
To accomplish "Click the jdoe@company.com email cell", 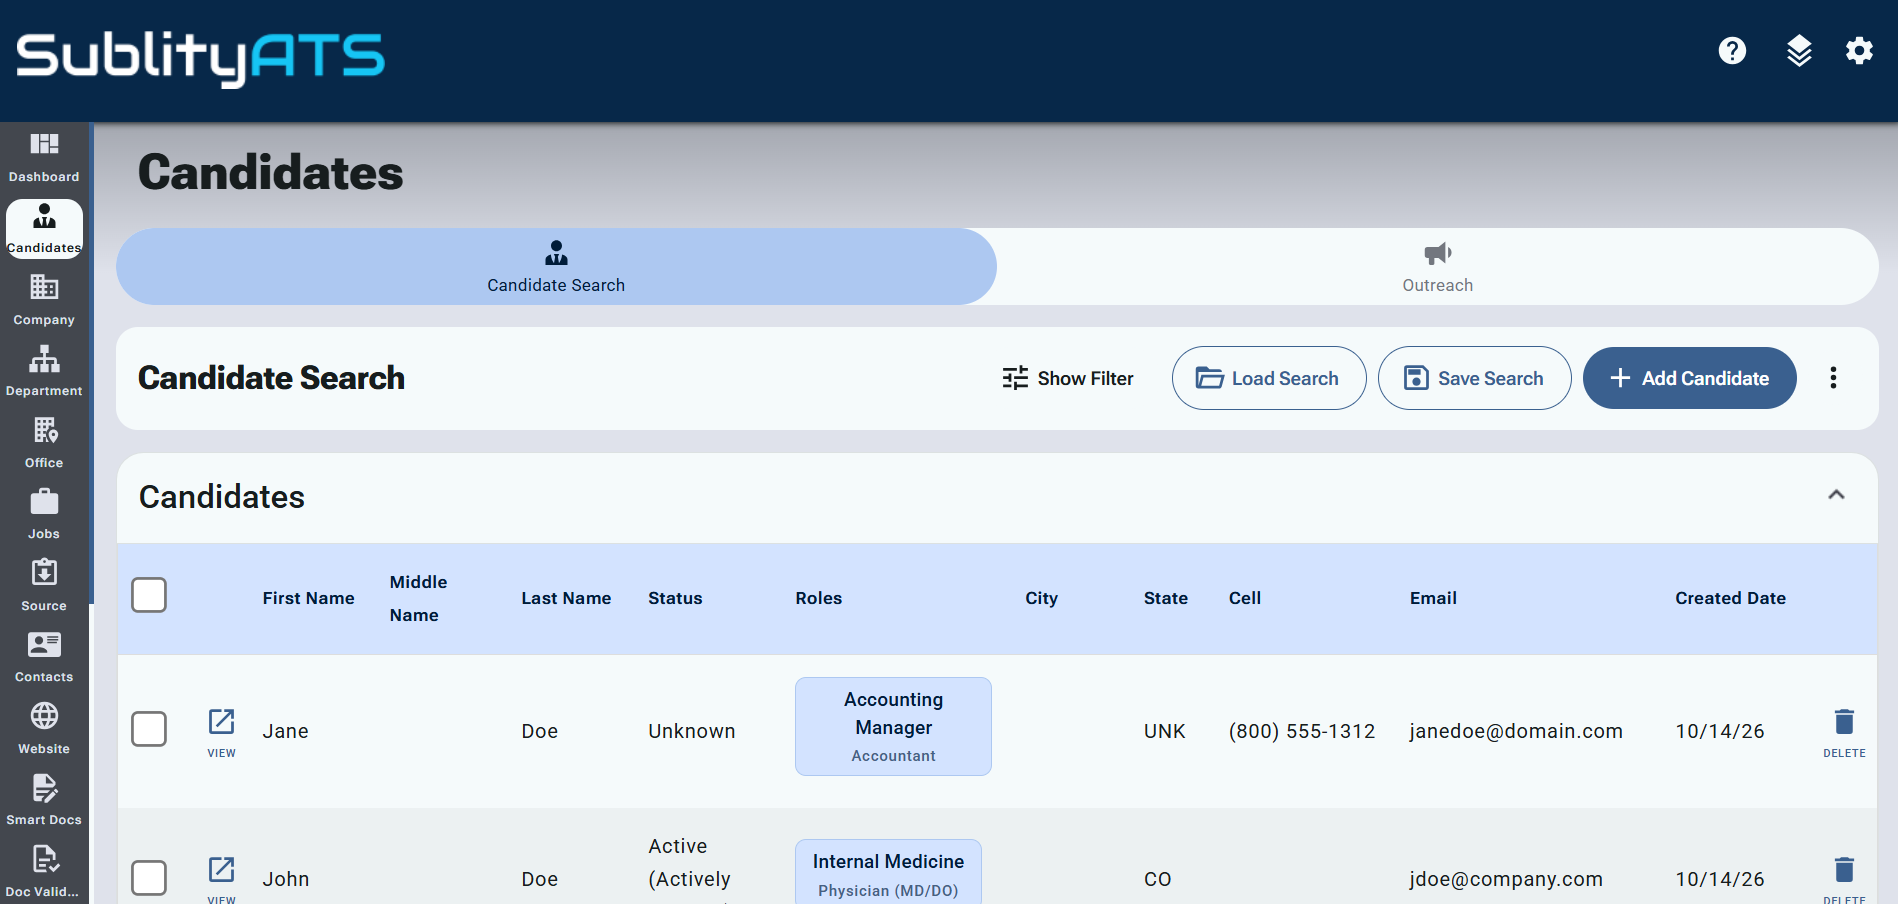I will tap(1506, 879).
